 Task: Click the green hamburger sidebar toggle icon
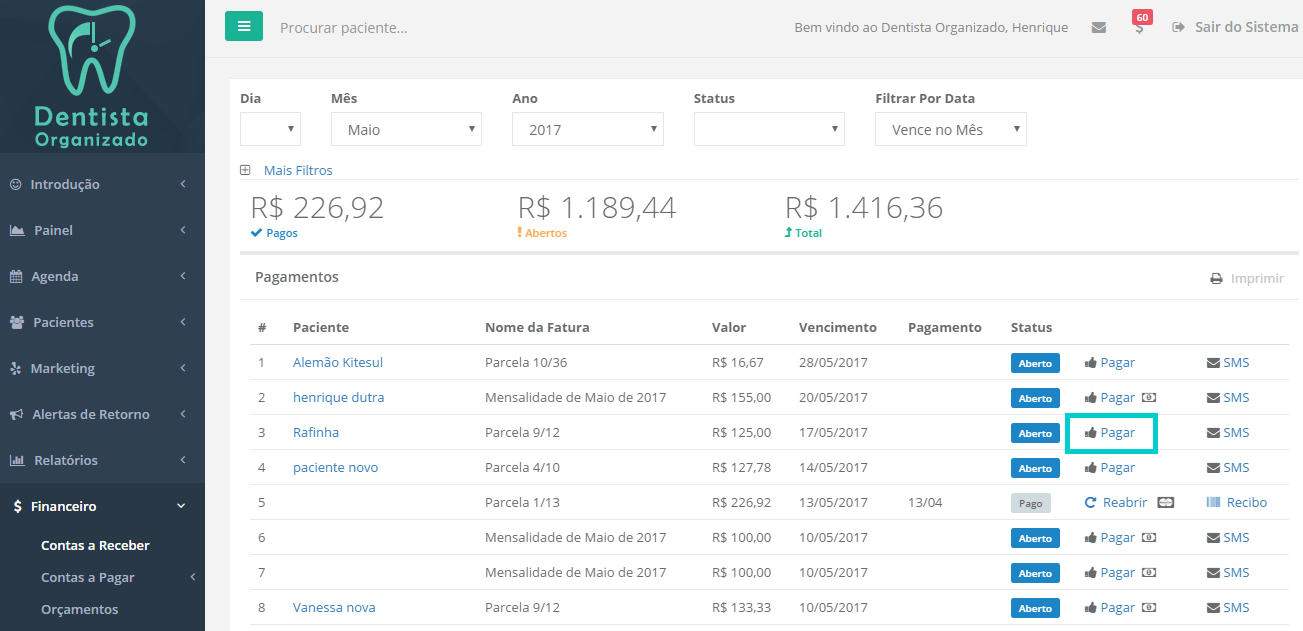click(243, 26)
